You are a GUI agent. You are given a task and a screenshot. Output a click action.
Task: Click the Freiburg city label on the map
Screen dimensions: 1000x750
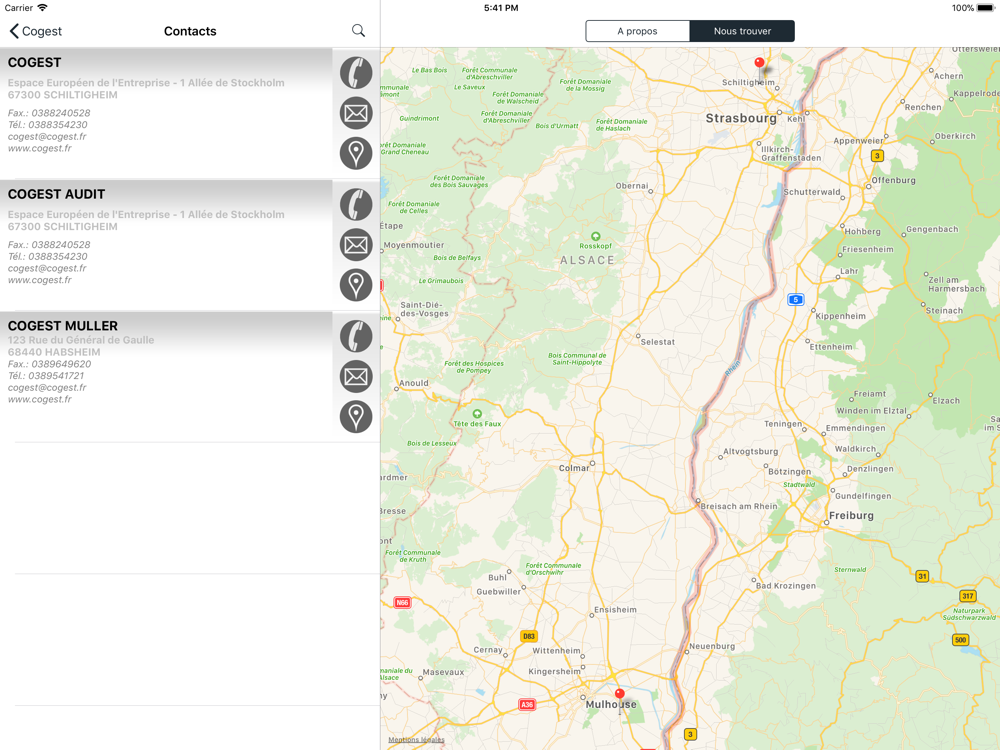[x=851, y=515]
